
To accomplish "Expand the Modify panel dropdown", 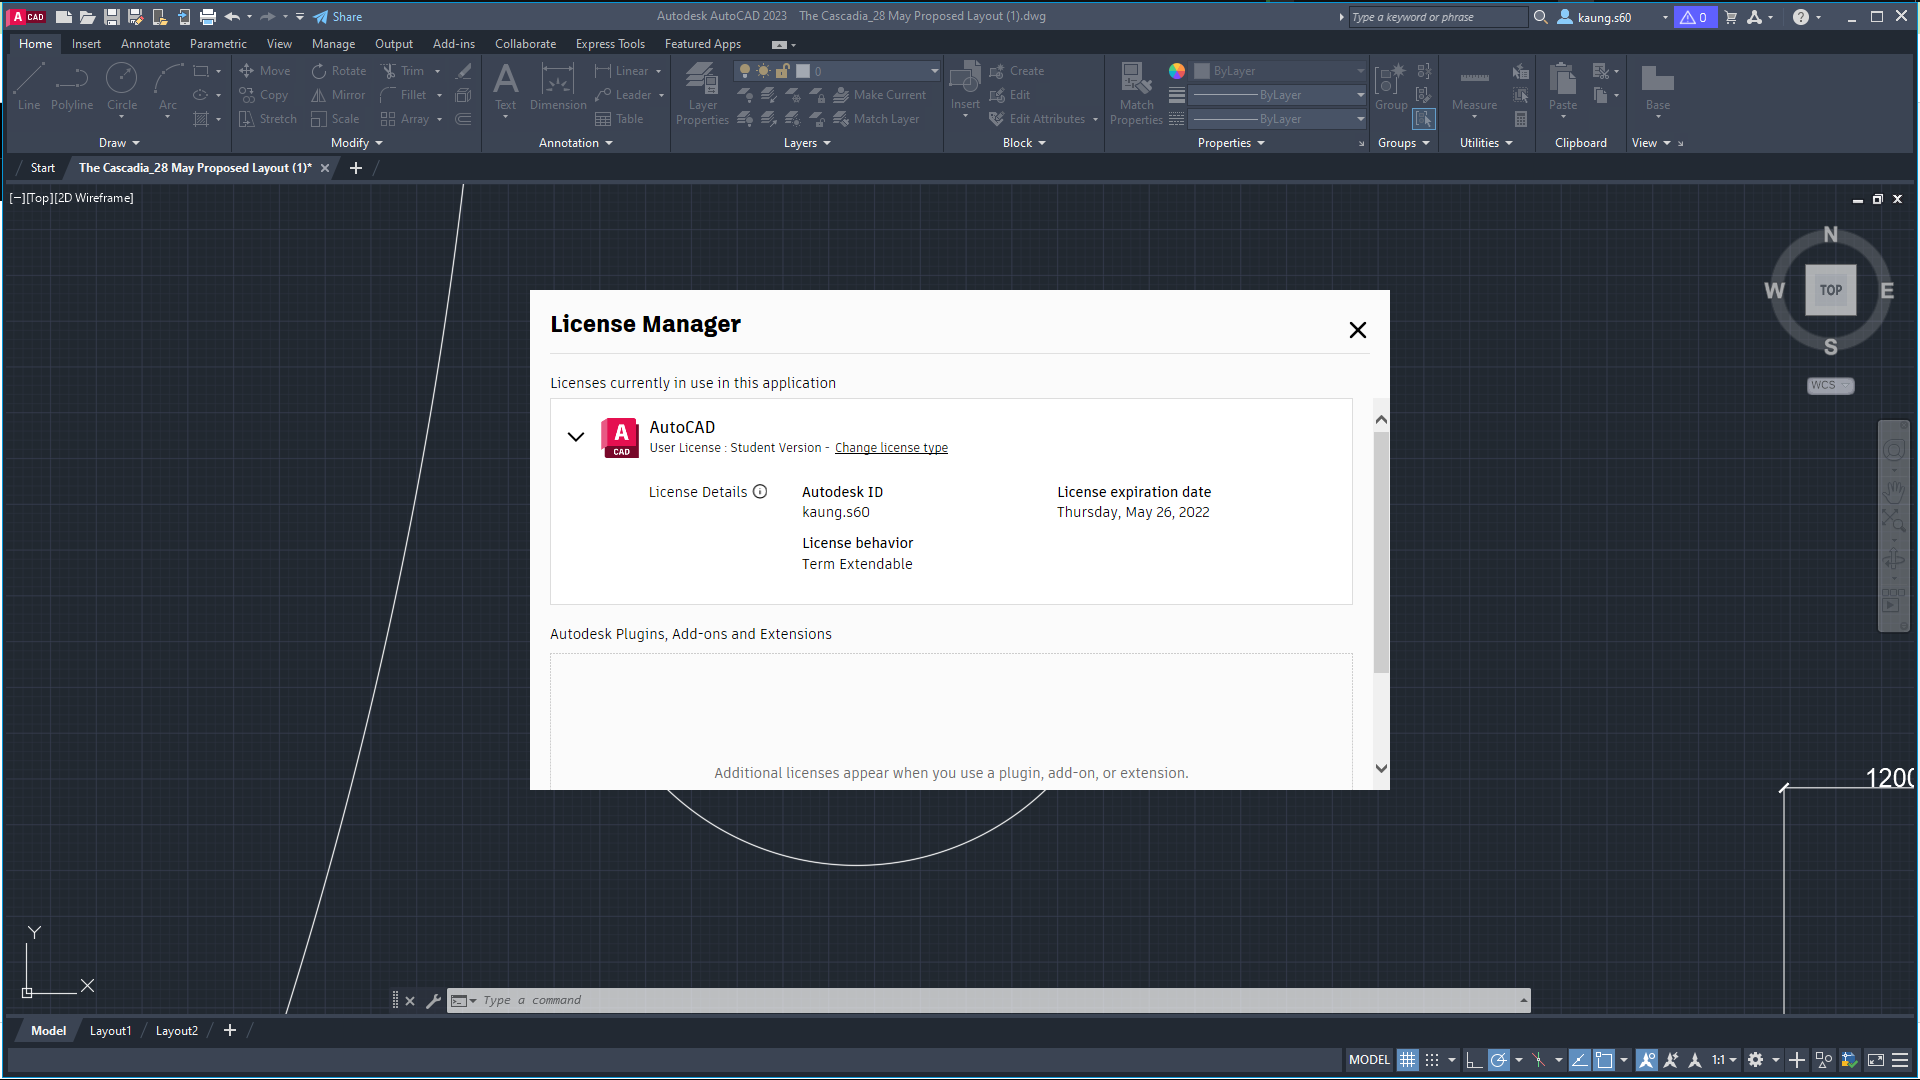I will click(x=357, y=143).
